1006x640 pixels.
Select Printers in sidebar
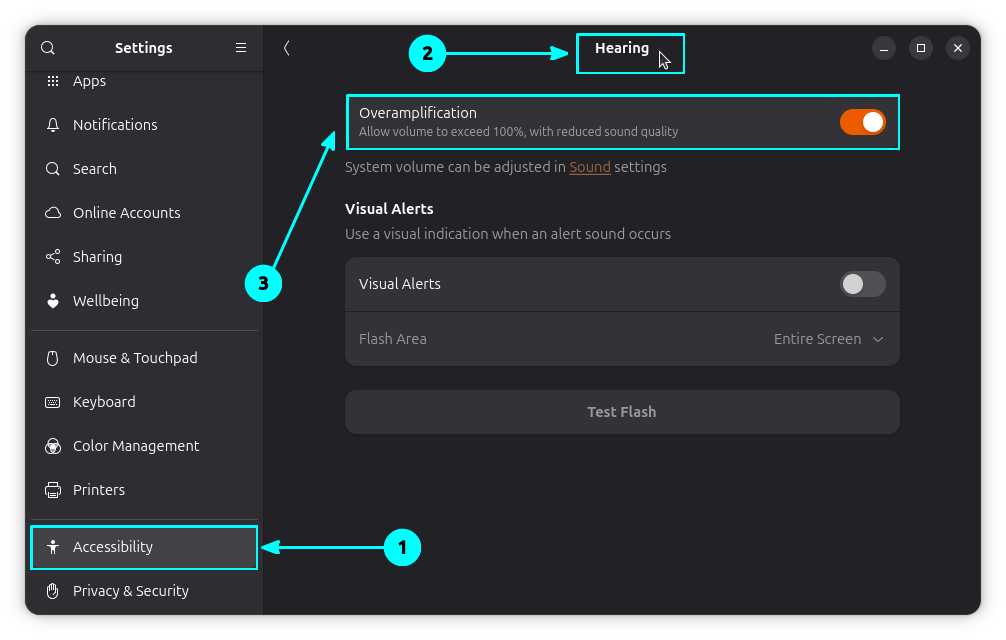[144, 490]
